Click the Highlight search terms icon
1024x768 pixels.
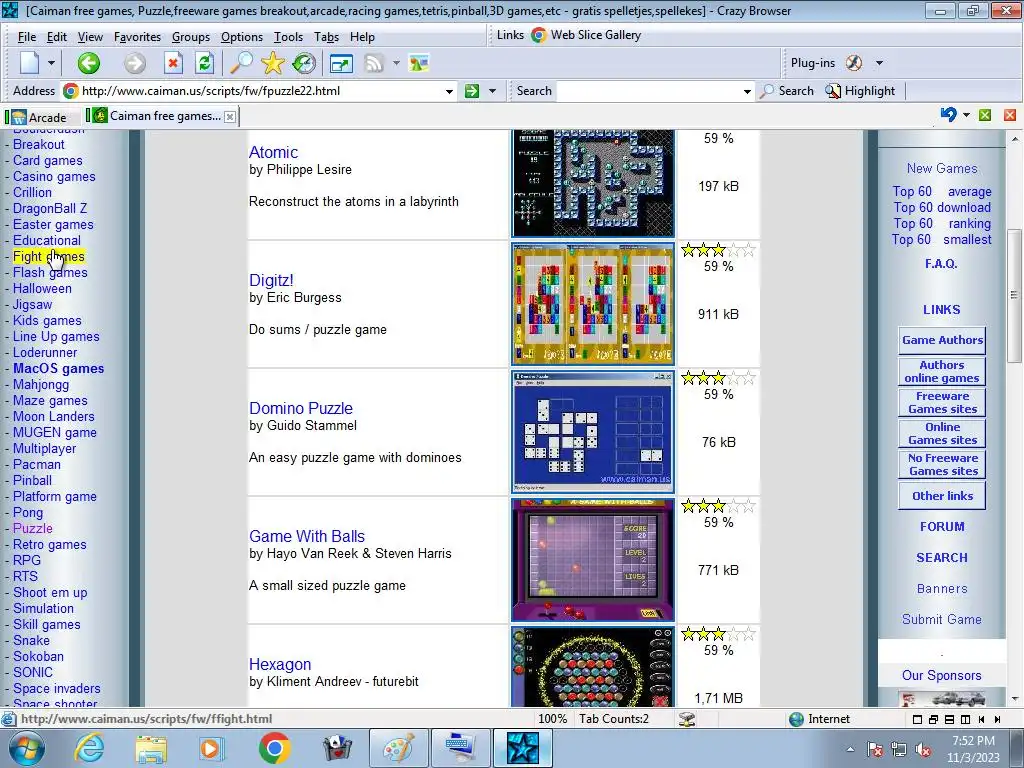point(833,91)
